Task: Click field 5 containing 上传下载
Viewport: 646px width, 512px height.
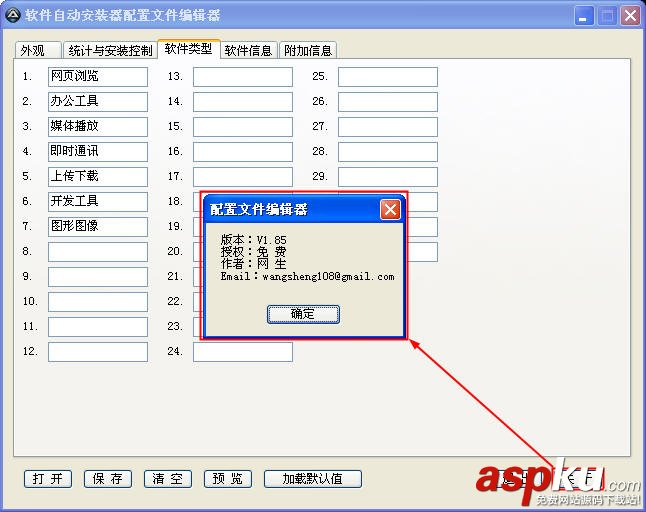Action: 98,177
